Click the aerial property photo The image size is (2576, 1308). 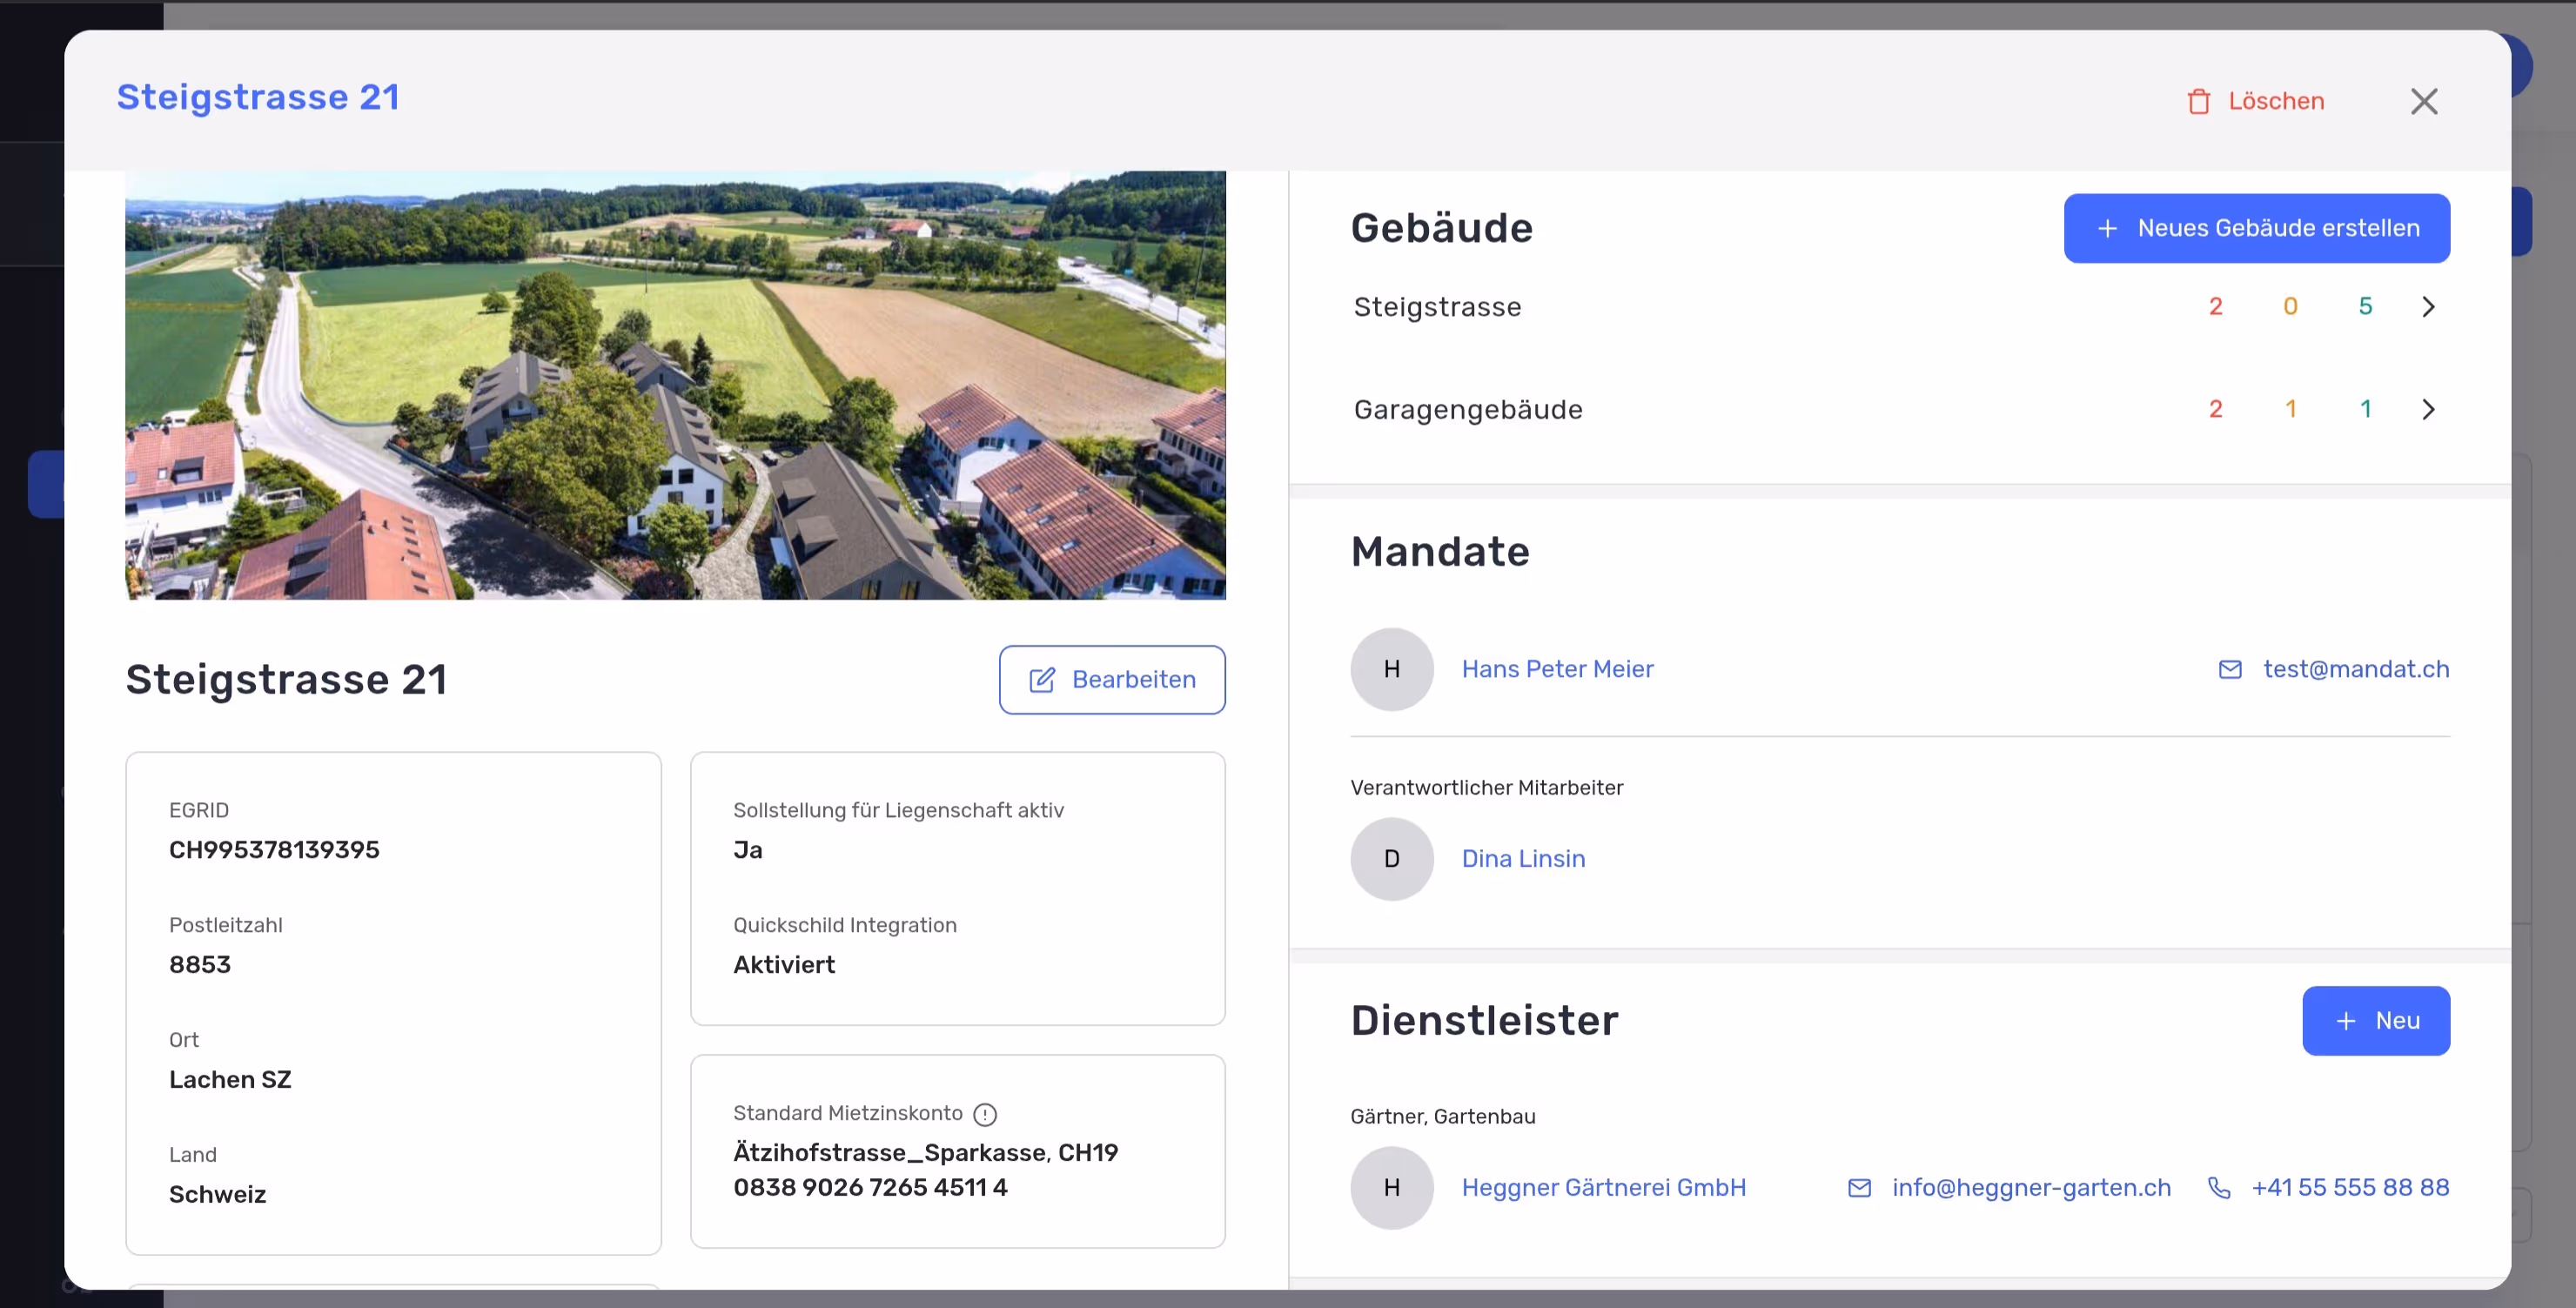pos(675,385)
